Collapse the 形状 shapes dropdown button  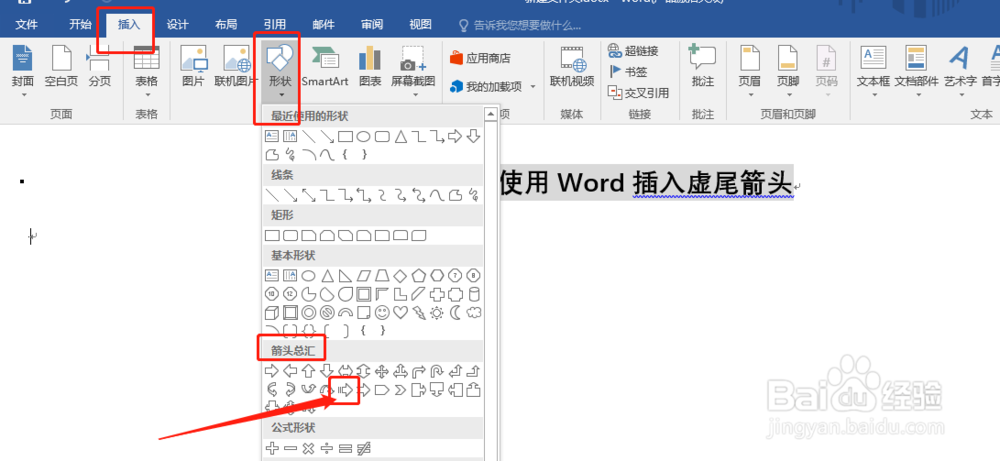pyautogui.click(x=280, y=70)
